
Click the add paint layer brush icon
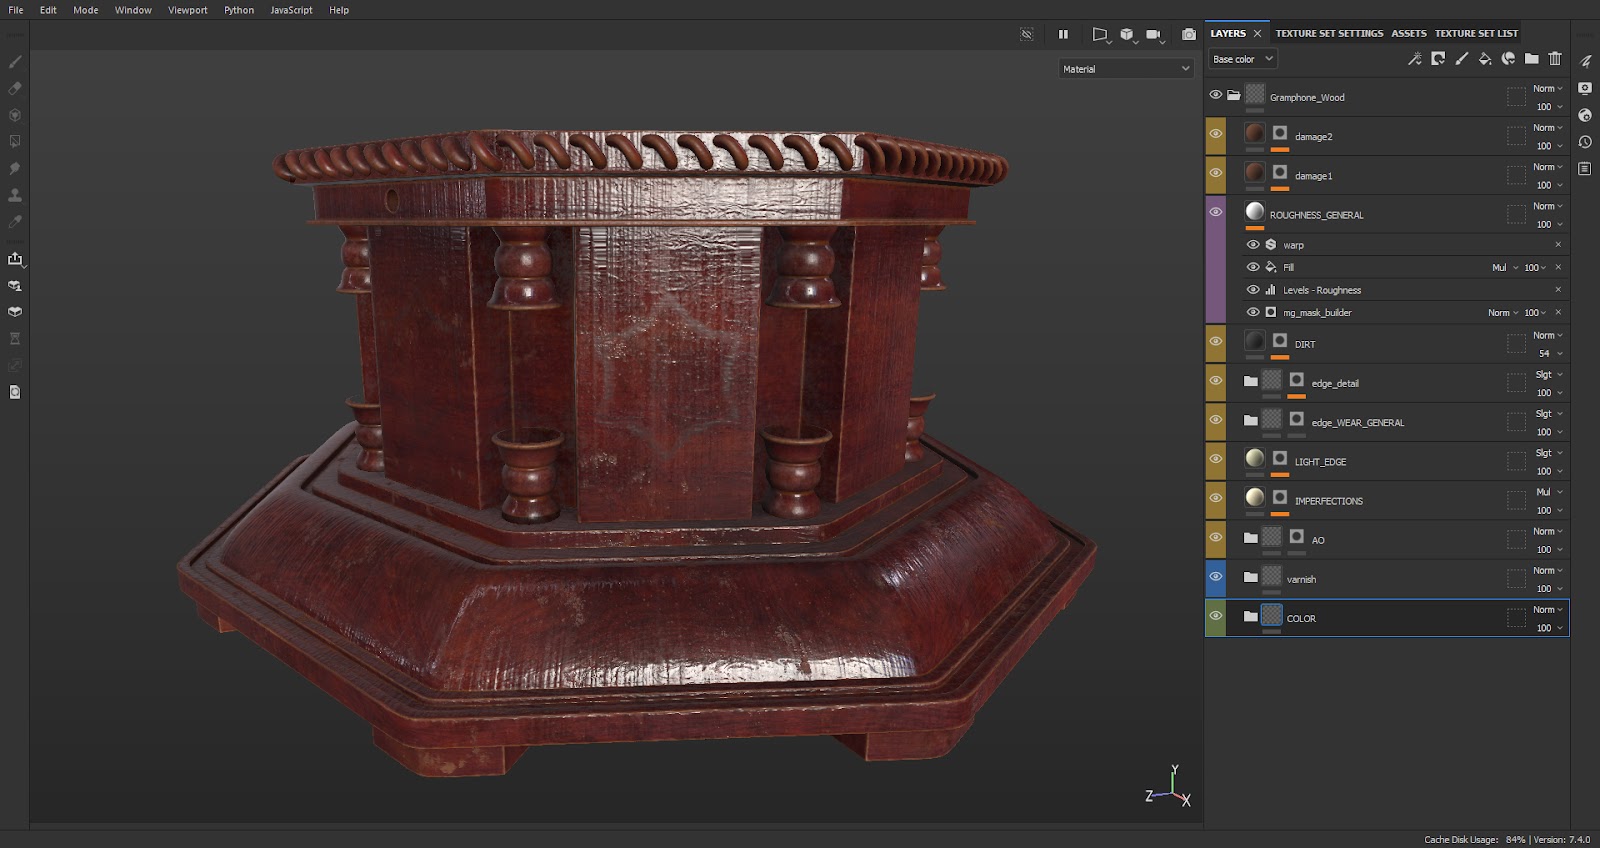[x=1461, y=59]
